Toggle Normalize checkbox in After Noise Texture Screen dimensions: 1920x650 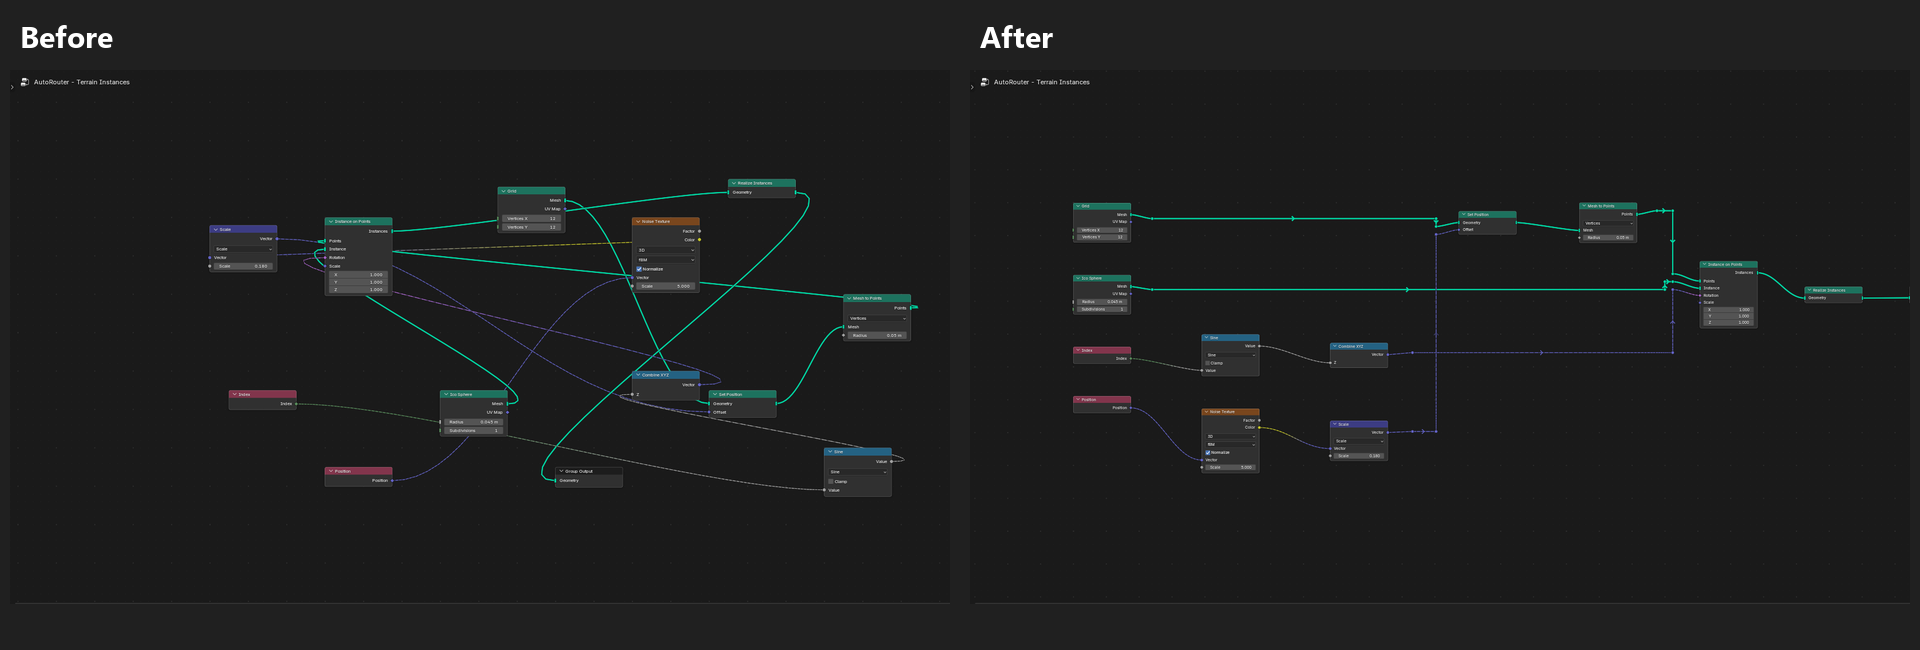tap(1208, 452)
